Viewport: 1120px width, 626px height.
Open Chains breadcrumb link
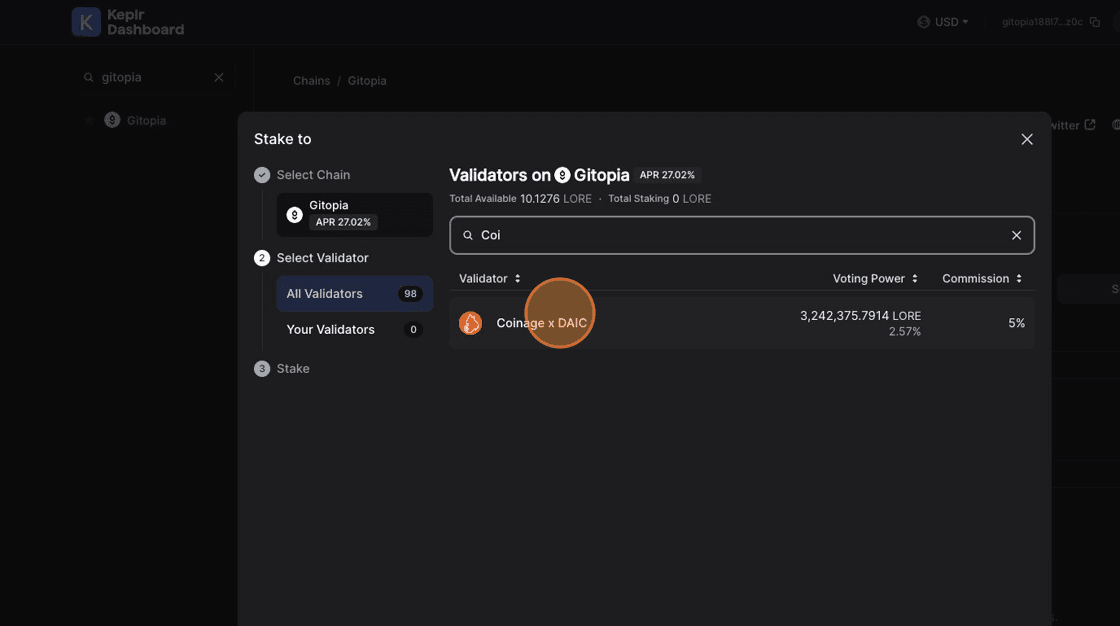(x=311, y=81)
